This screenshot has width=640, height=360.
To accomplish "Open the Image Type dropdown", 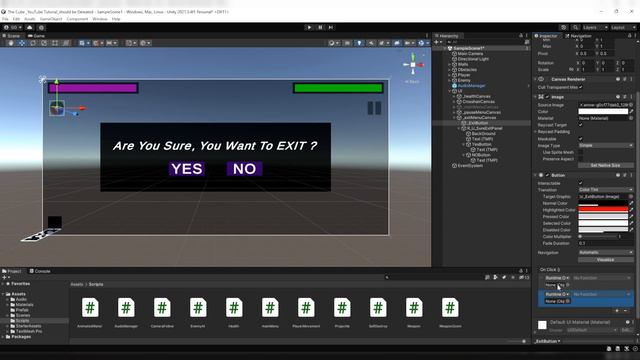I will click(606, 145).
